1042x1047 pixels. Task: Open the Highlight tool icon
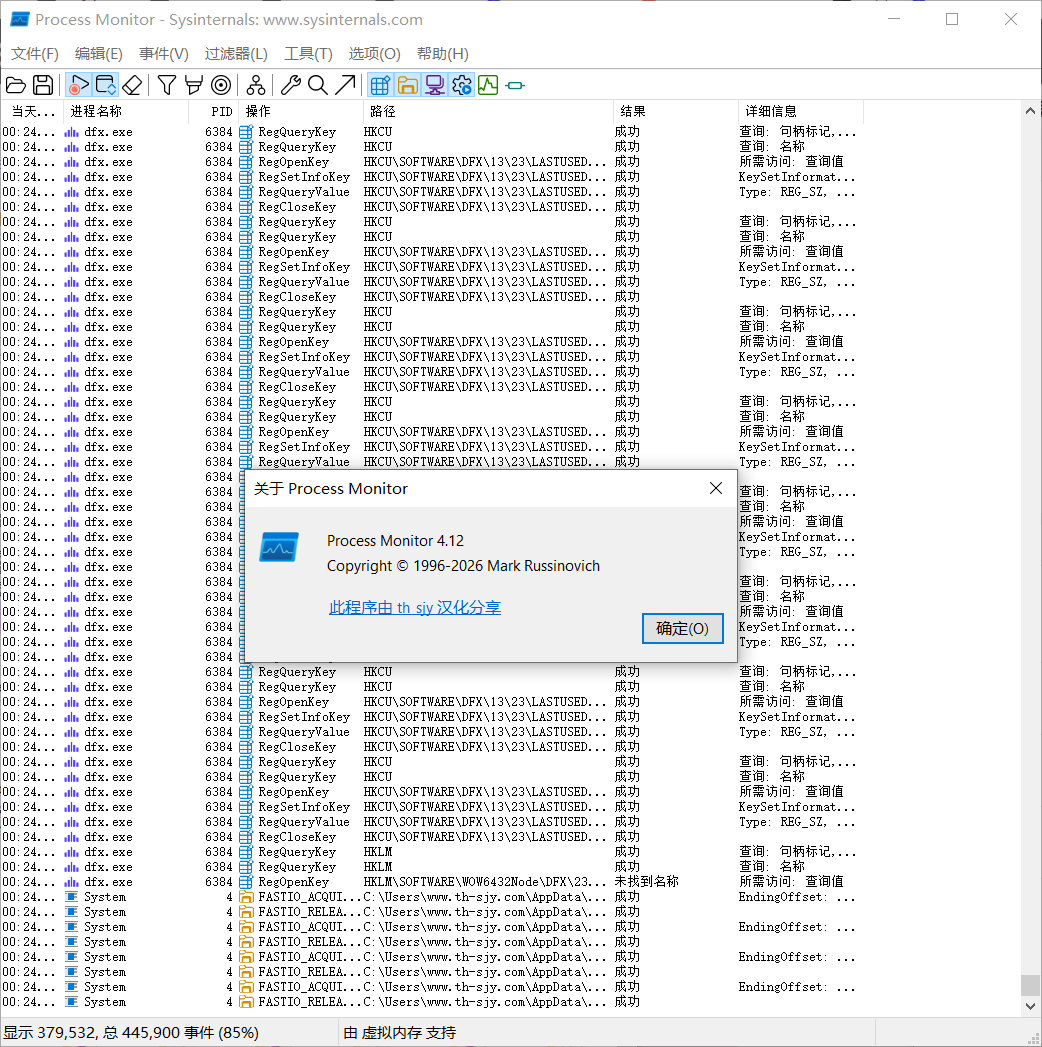tap(194, 85)
